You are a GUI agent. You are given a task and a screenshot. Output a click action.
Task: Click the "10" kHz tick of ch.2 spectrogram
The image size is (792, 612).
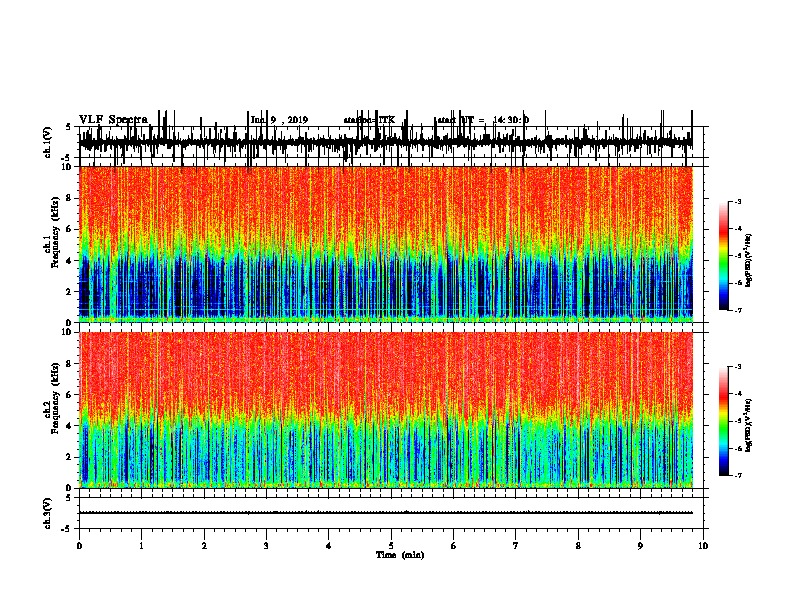tap(68, 332)
